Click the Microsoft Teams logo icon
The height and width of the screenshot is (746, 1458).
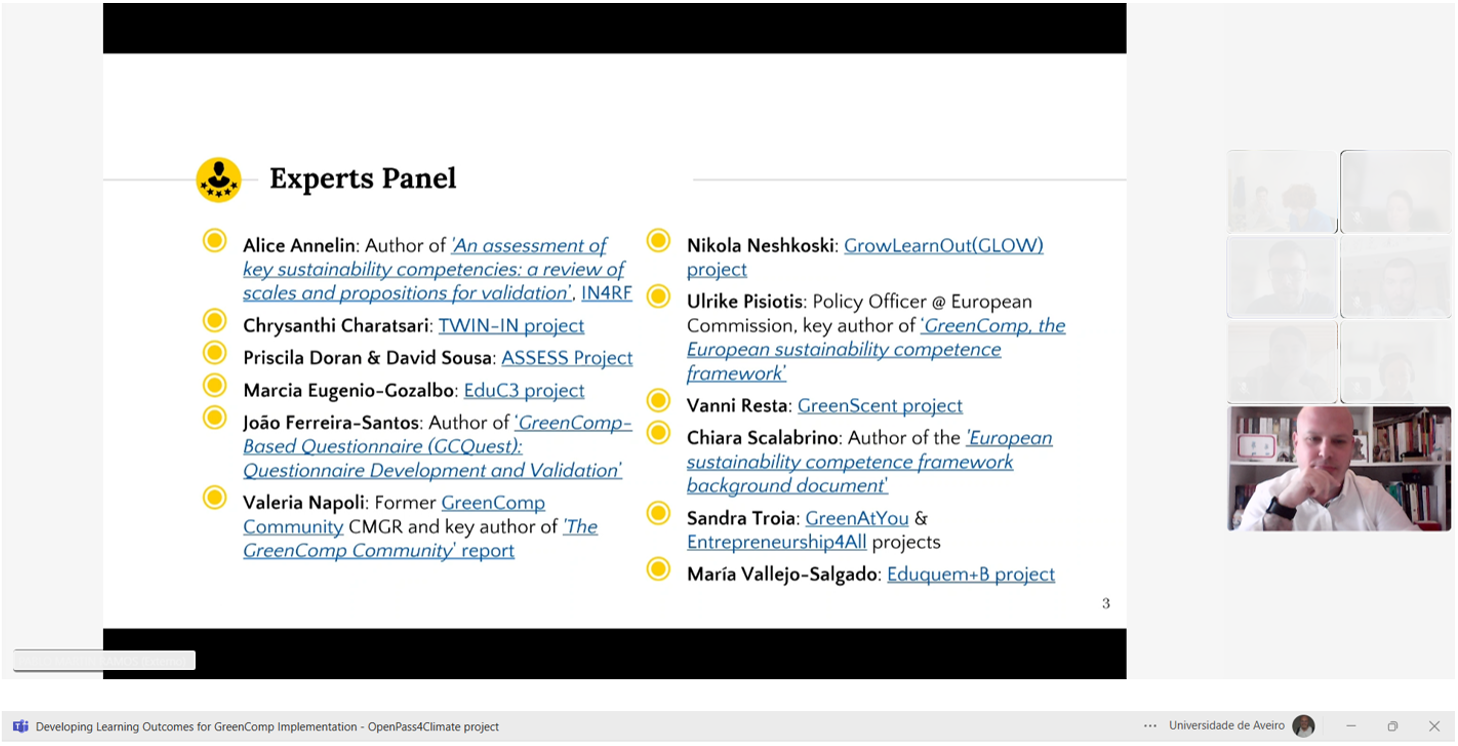(x=20, y=726)
